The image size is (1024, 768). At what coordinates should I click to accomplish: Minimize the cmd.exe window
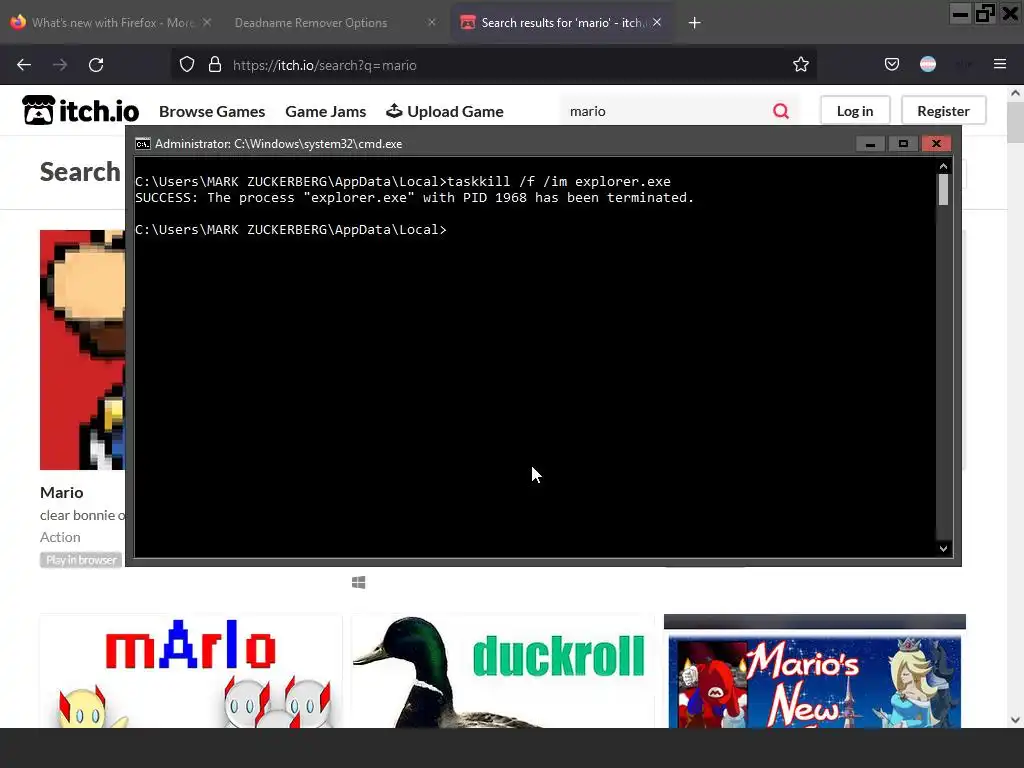870,144
